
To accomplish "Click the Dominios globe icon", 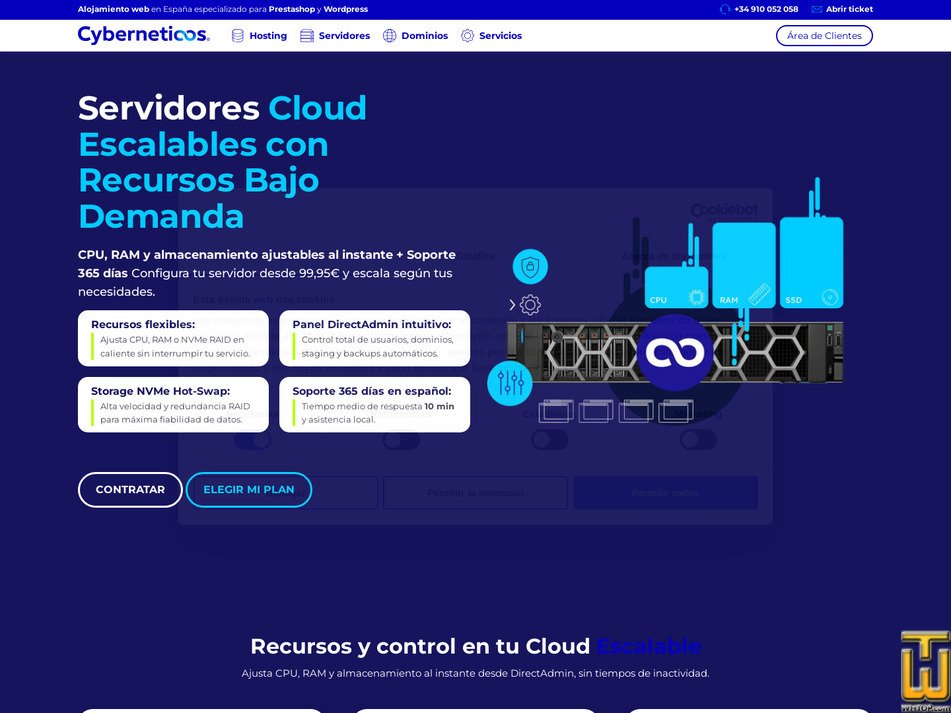I will (x=389, y=36).
